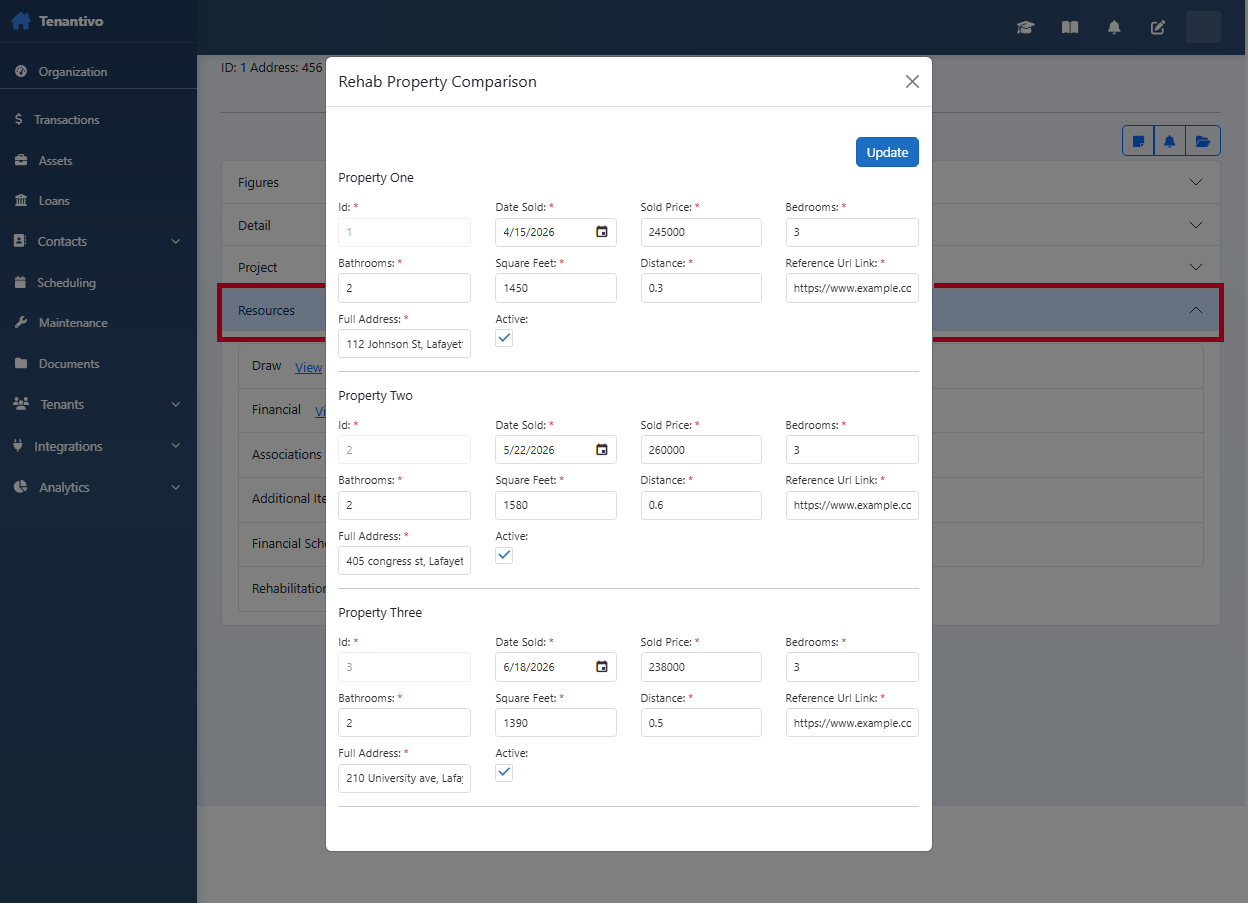Close the Rehab Property Comparison dialog

pyautogui.click(x=912, y=82)
